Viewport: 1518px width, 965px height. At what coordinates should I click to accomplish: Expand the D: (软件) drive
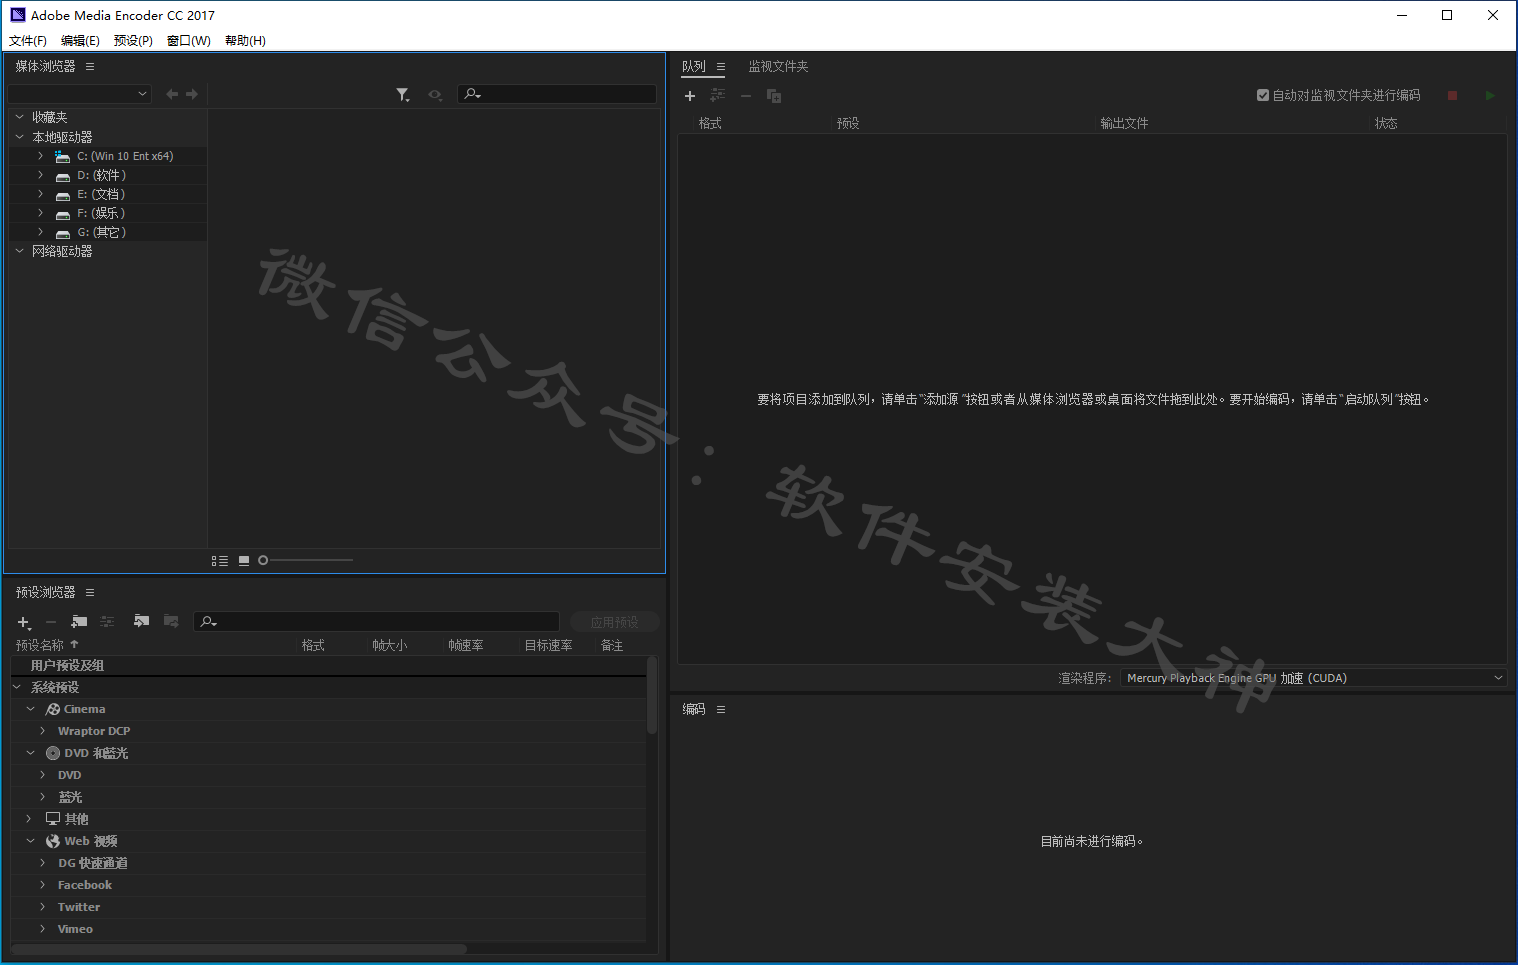tap(40, 175)
